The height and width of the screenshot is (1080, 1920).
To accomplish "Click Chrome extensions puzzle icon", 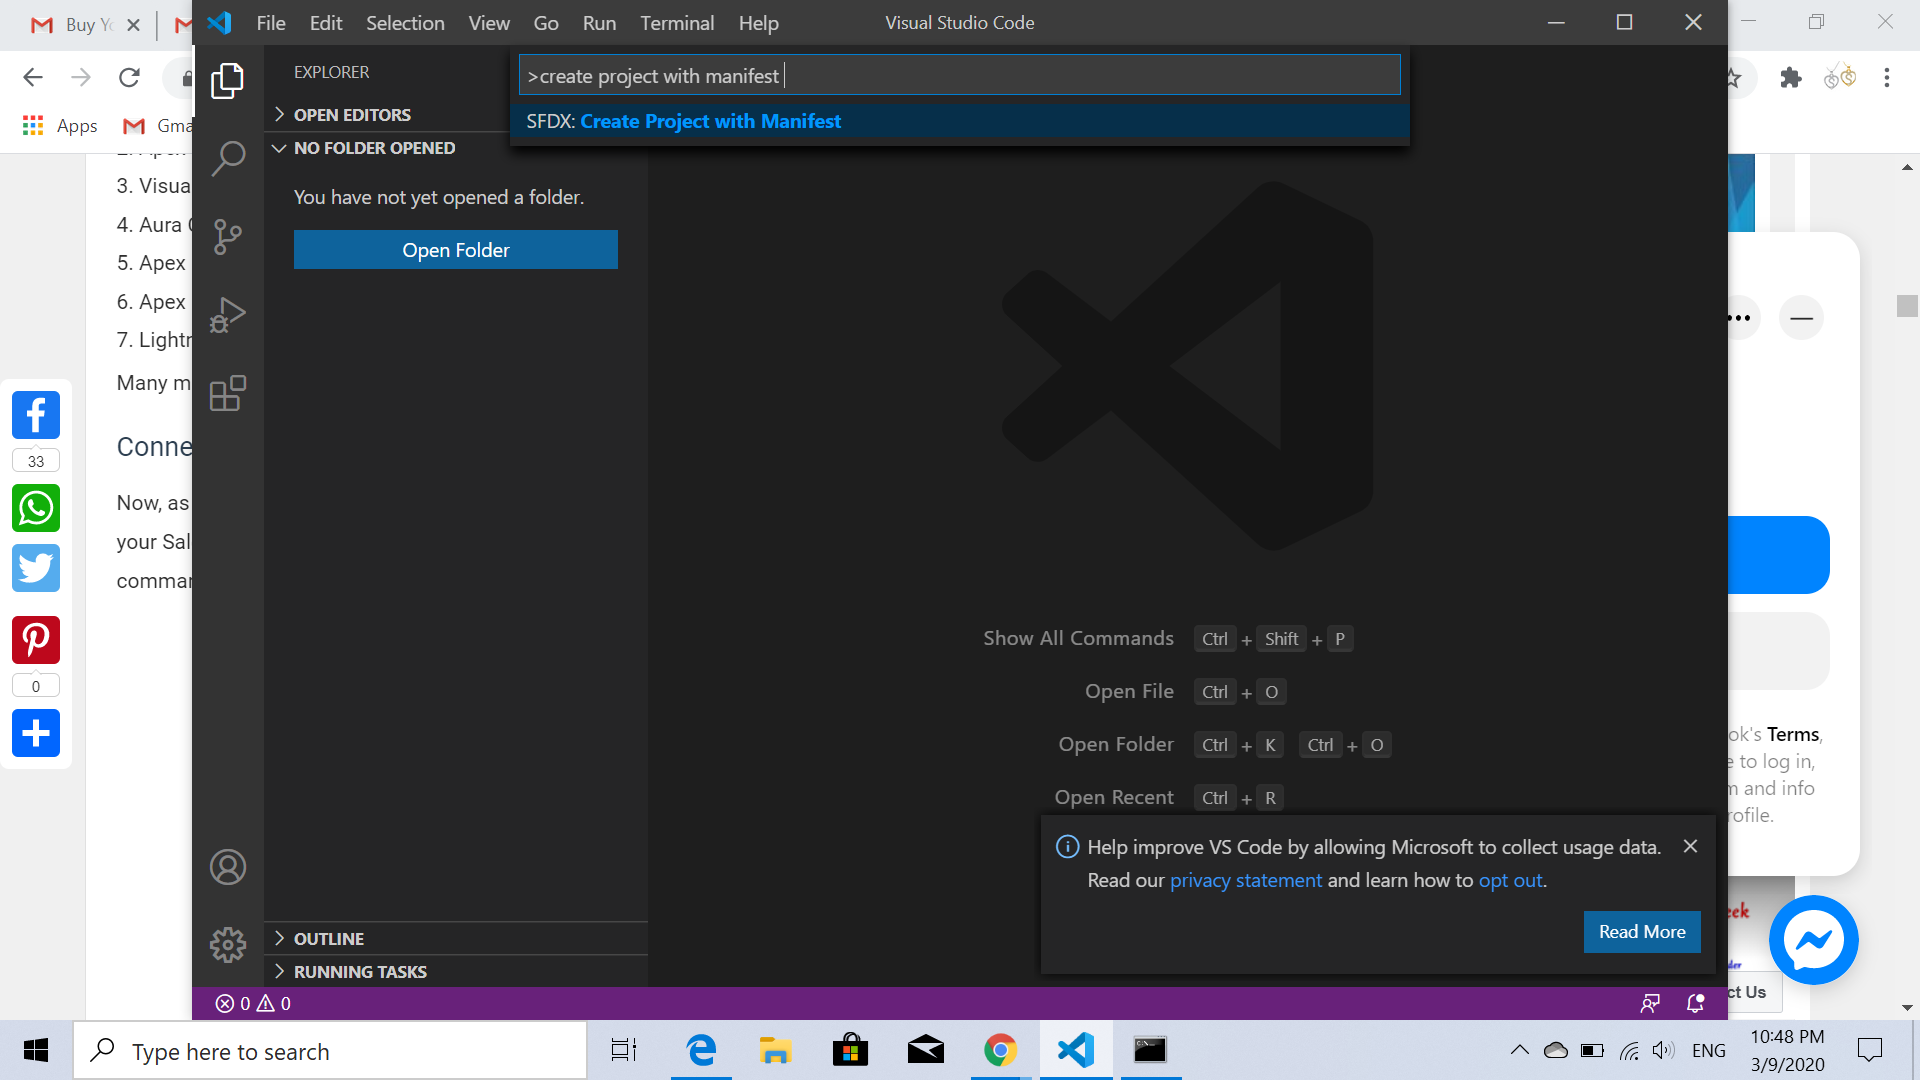I will coord(1790,77).
